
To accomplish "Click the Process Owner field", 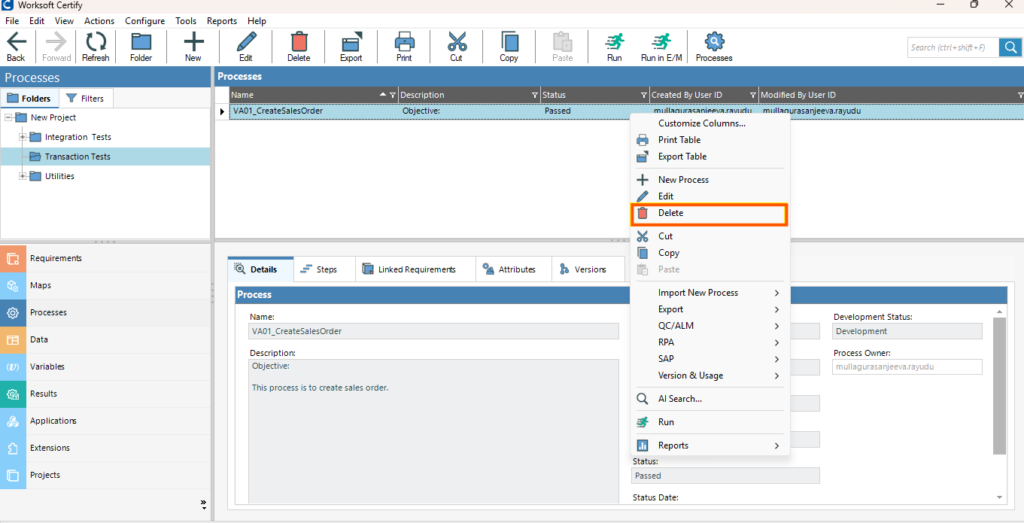I will (x=908, y=367).
